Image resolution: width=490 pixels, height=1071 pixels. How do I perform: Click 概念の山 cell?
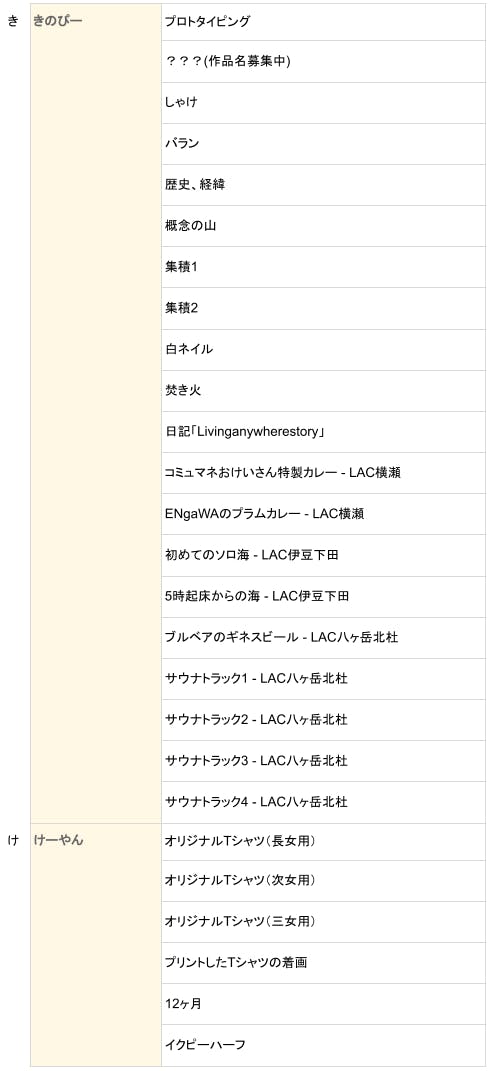[x=323, y=226]
